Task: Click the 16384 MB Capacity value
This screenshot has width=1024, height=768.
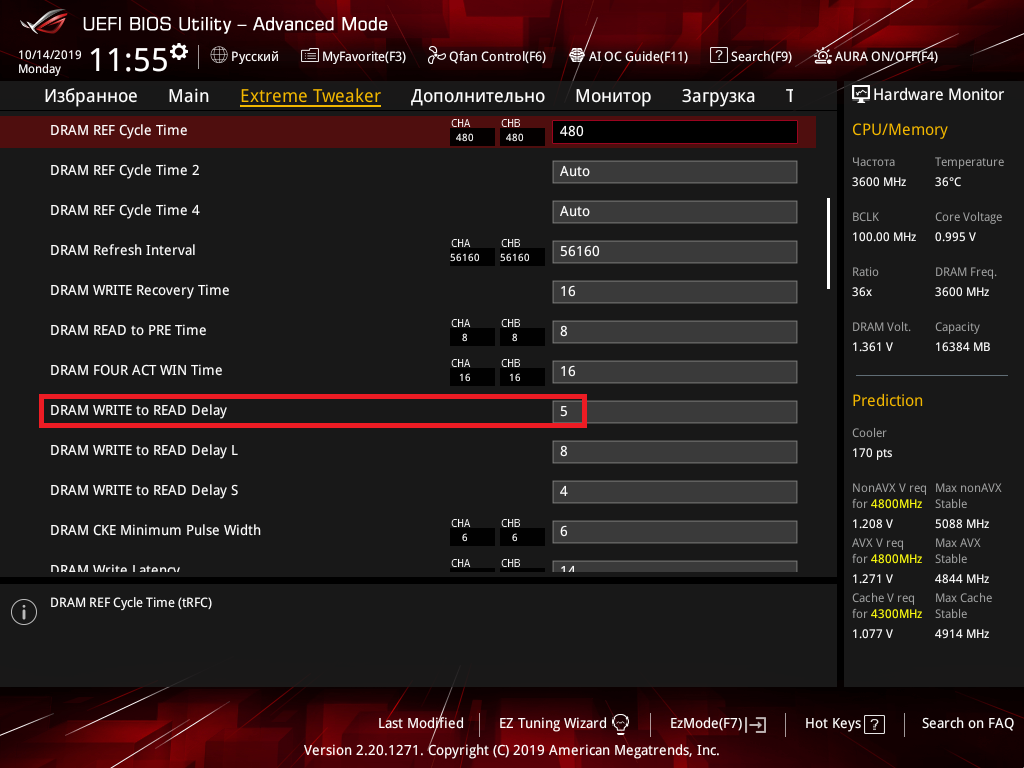Action: (x=963, y=347)
